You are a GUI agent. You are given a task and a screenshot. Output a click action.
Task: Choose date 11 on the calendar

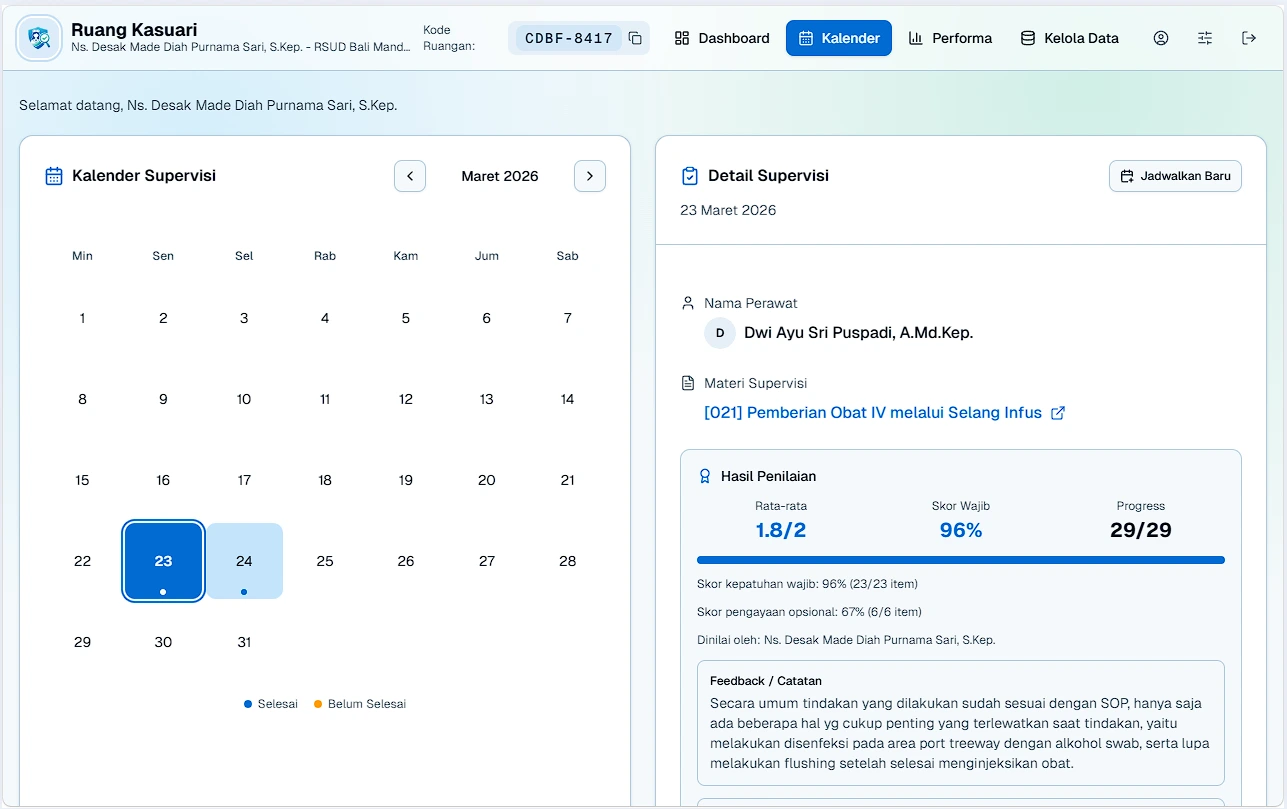(x=325, y=399)
